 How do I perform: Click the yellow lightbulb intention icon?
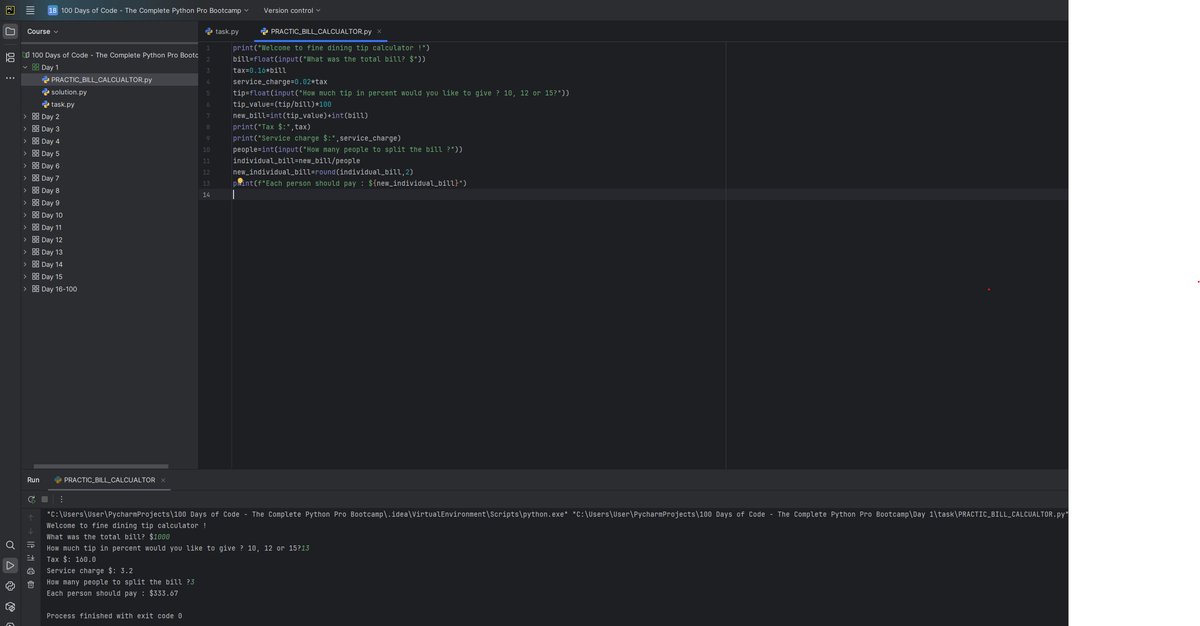pyautogui.click(x=240, y=181)
